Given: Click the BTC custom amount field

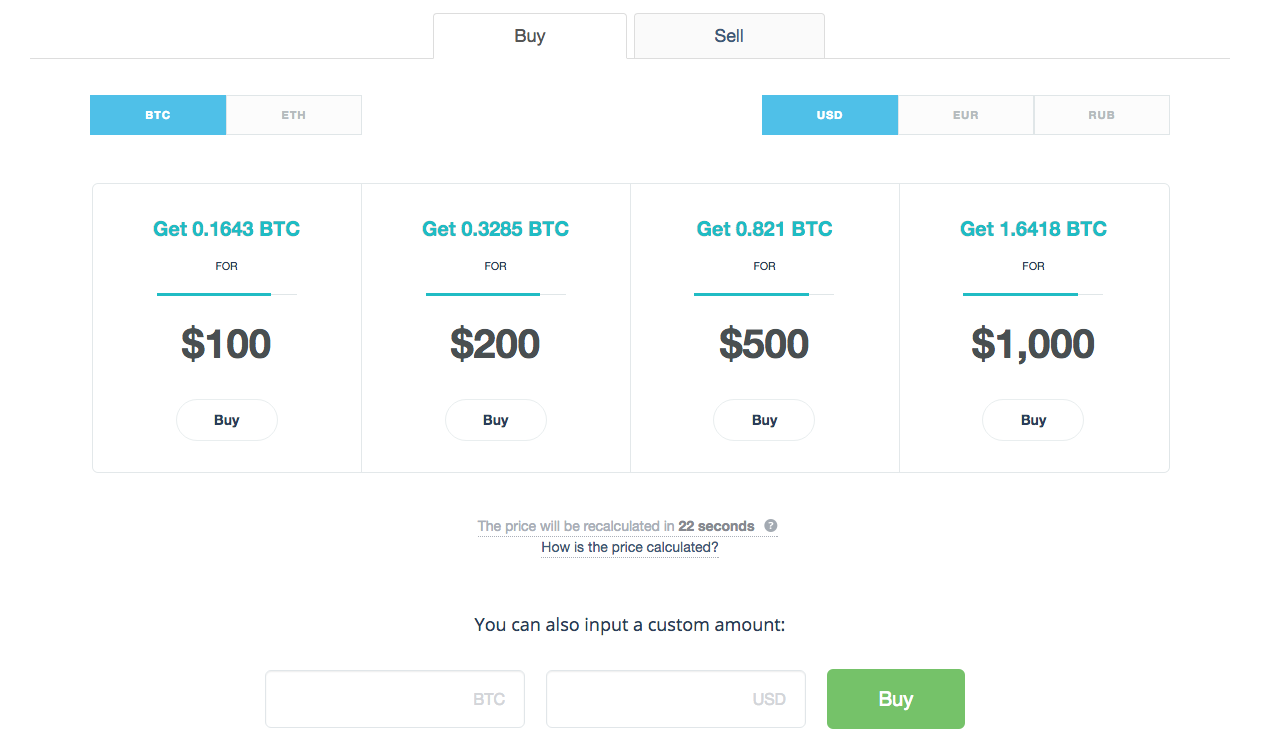Looking at the screenshot, I should [x=394, y=699].
